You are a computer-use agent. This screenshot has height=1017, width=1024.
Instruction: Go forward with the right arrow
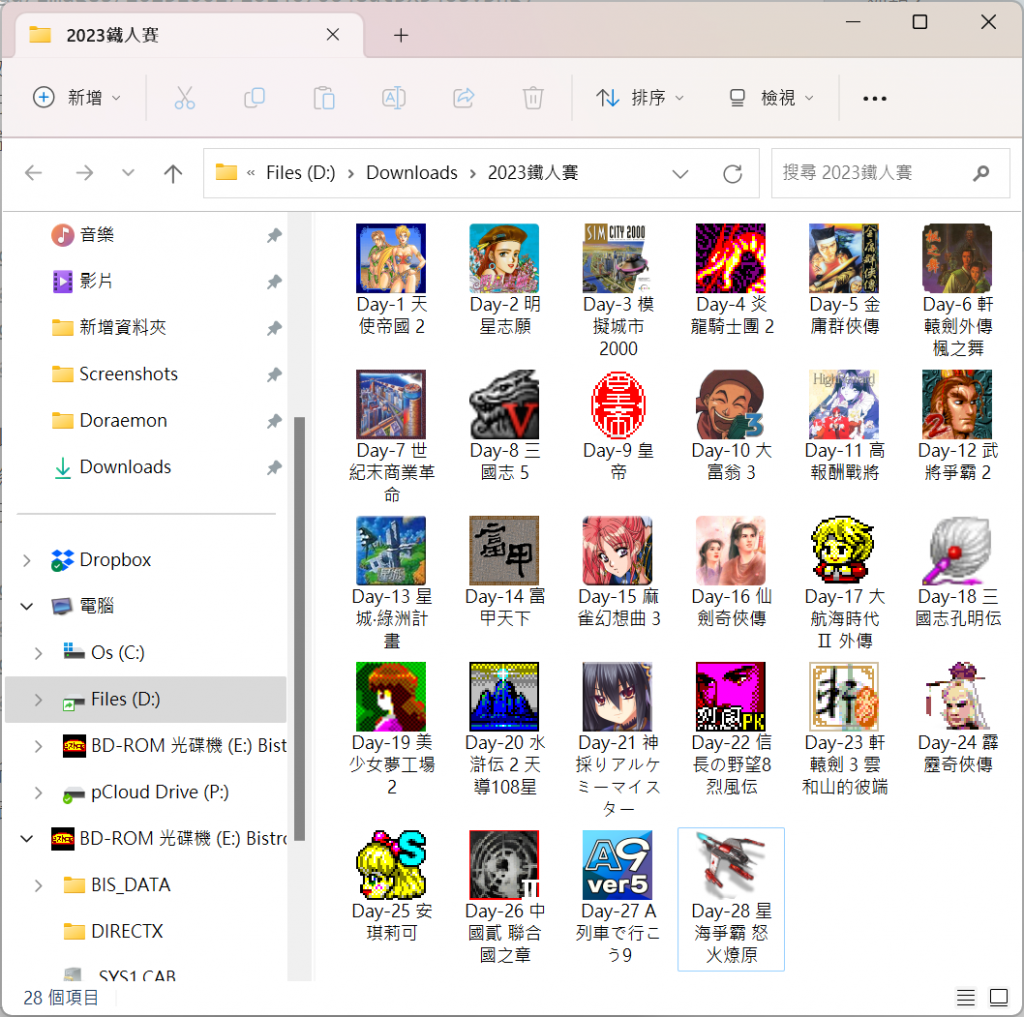84,173
